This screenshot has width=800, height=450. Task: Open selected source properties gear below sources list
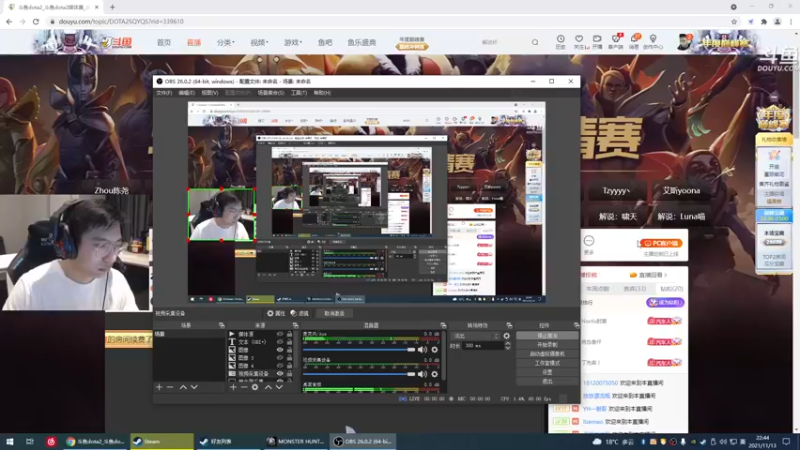255,387
